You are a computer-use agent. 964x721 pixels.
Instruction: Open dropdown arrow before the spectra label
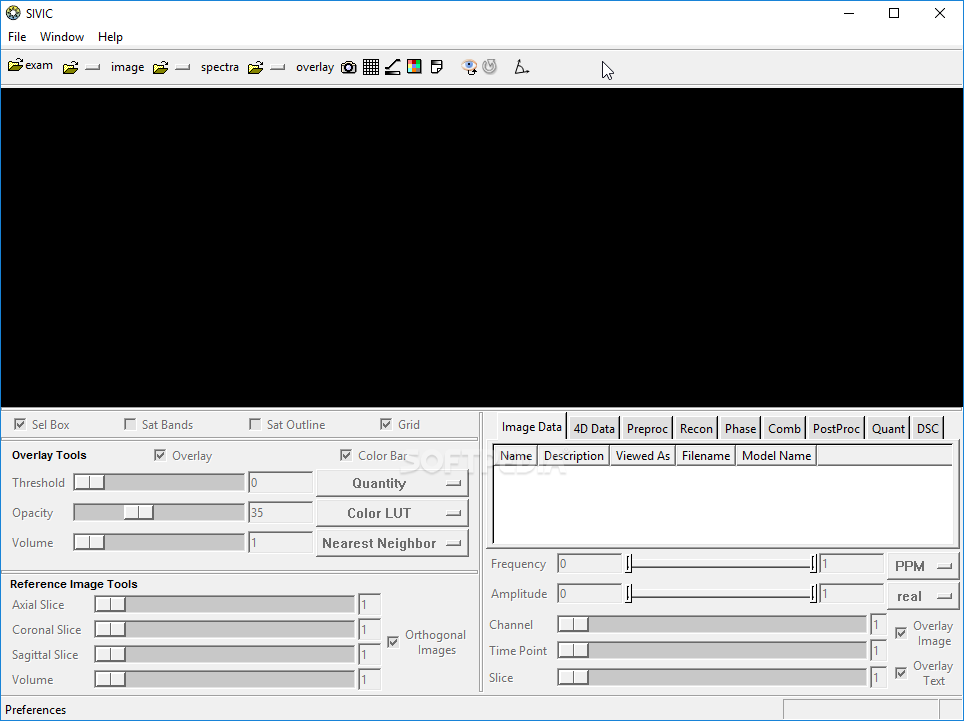pos(183,67)
